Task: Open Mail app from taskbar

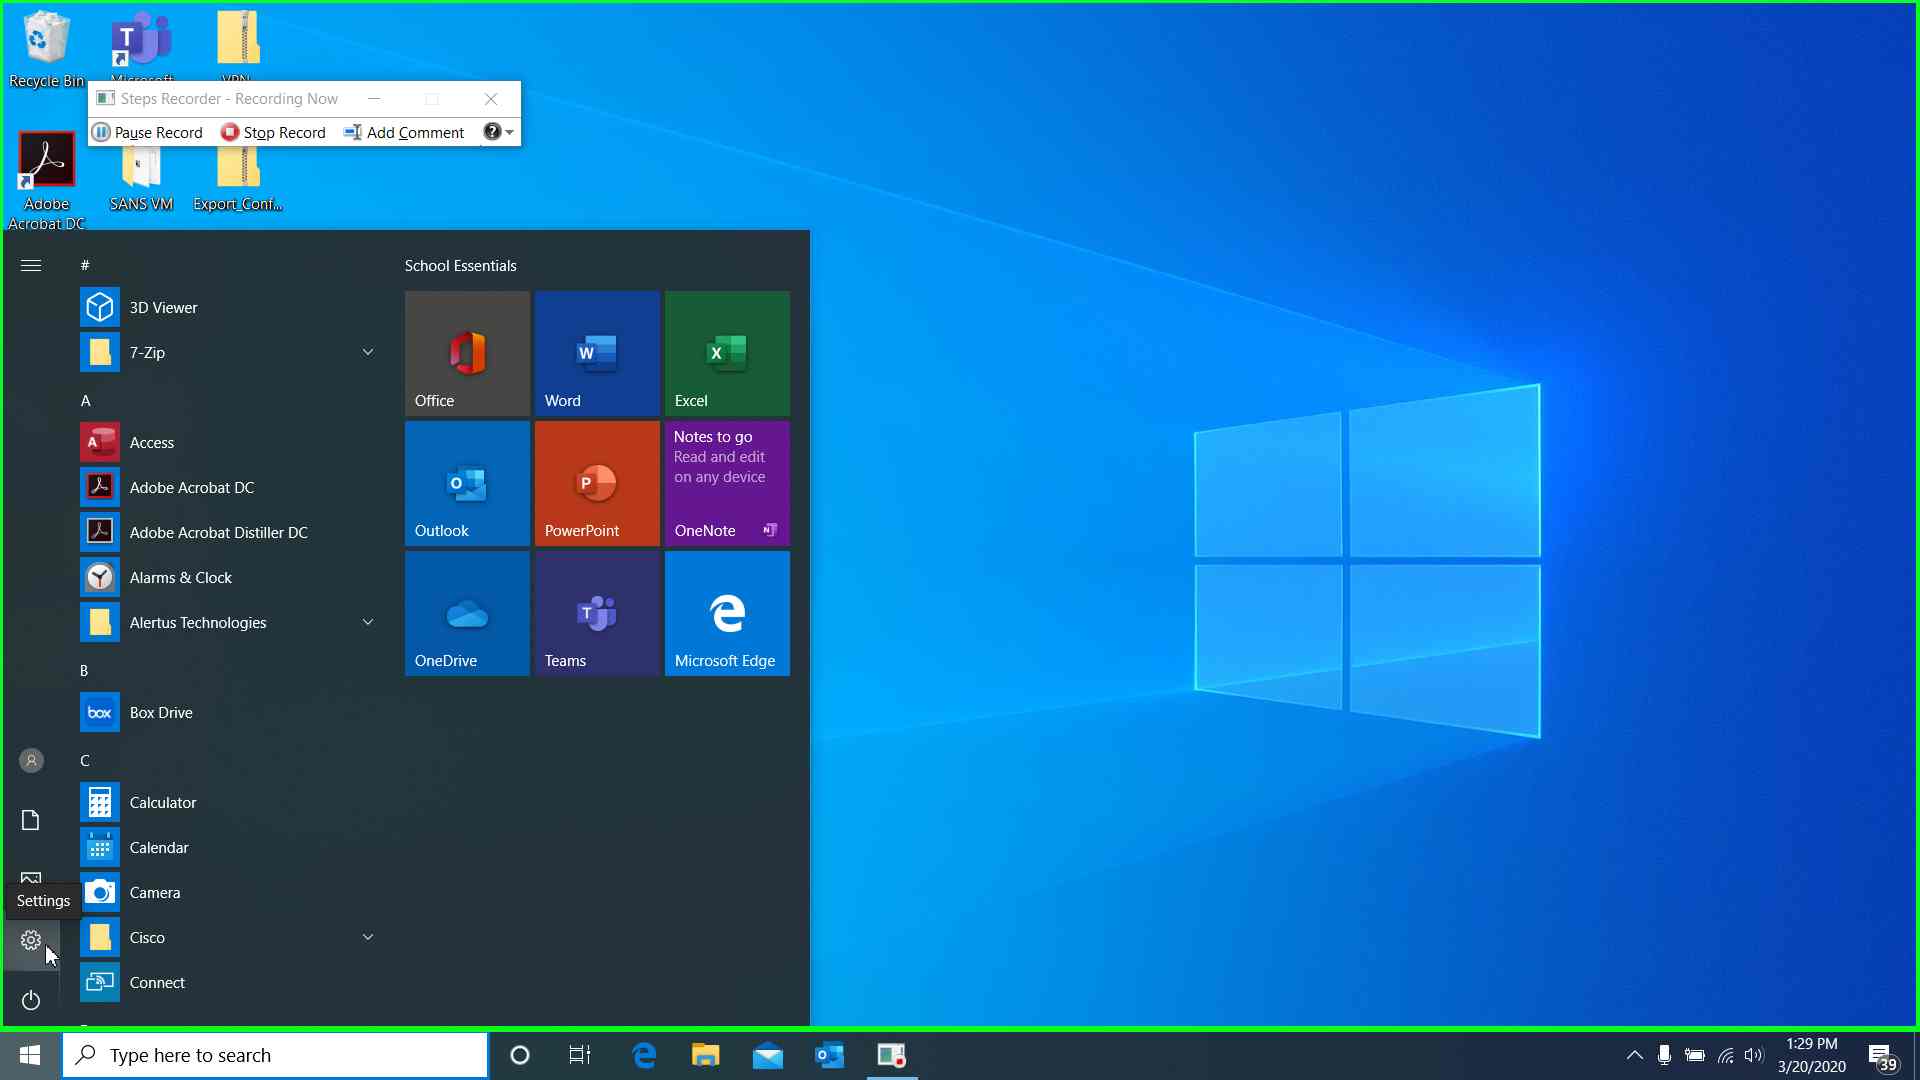Action: [768, 1055]
